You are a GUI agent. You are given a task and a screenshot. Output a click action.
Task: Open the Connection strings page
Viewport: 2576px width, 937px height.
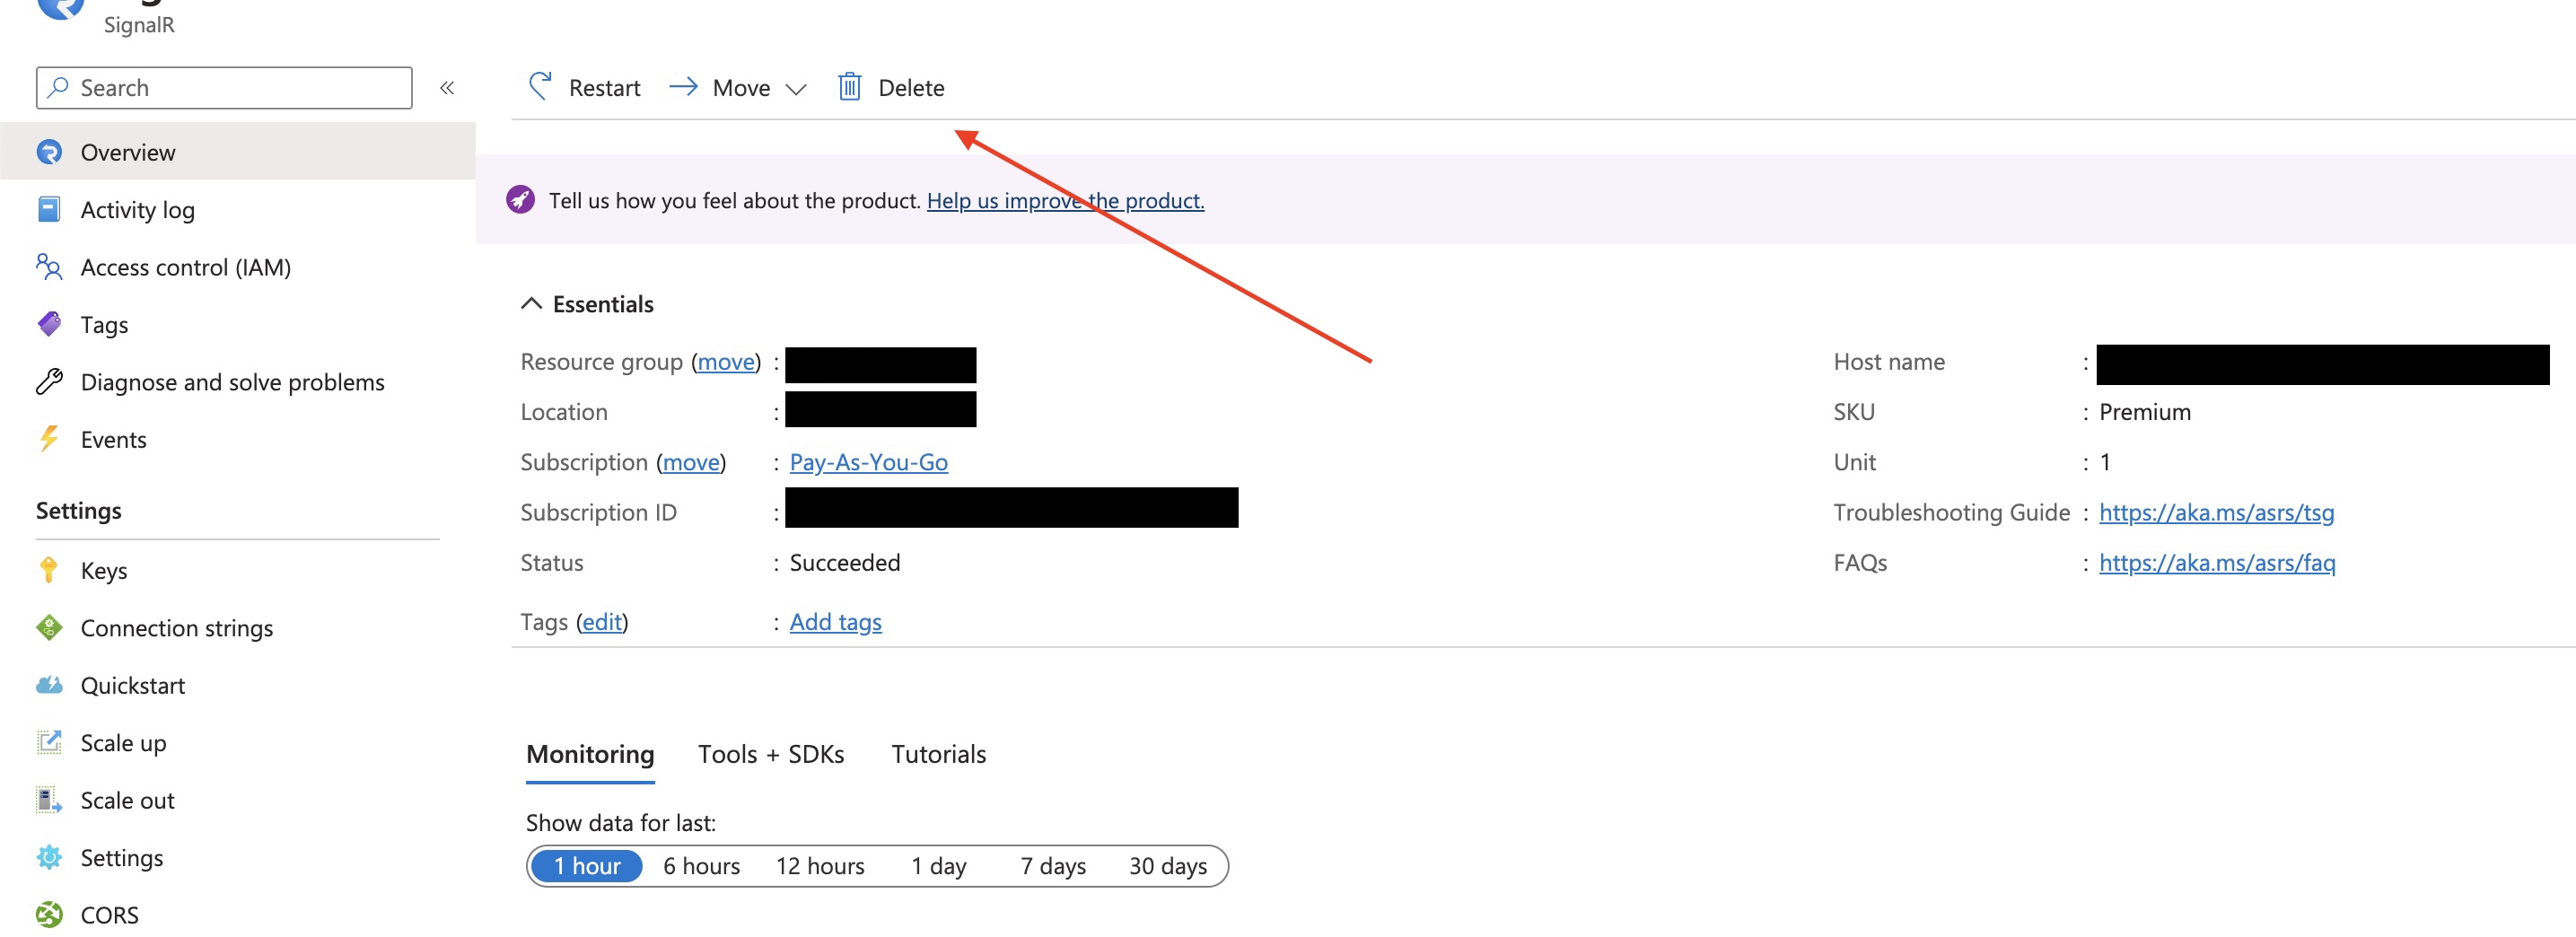(176, 628)
